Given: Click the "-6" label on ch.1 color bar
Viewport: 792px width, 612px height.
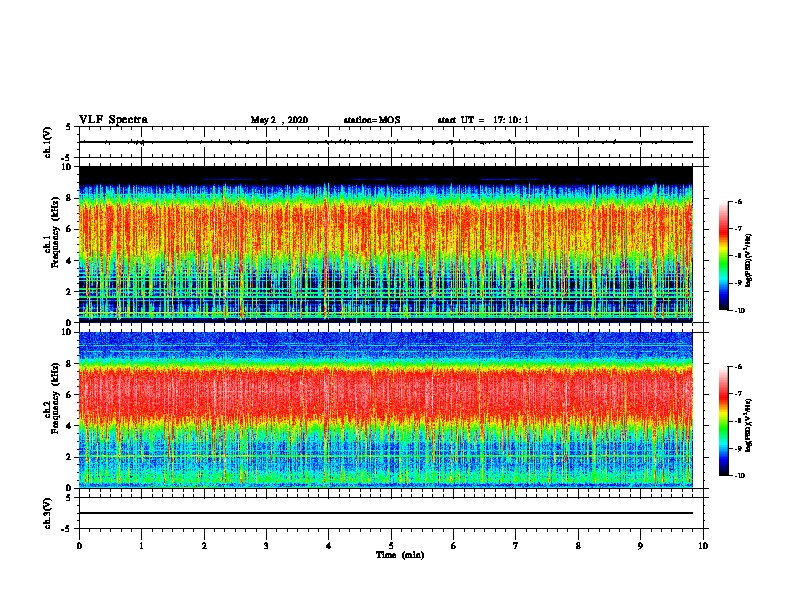Looking at the screenshot, I should (738, 202).
